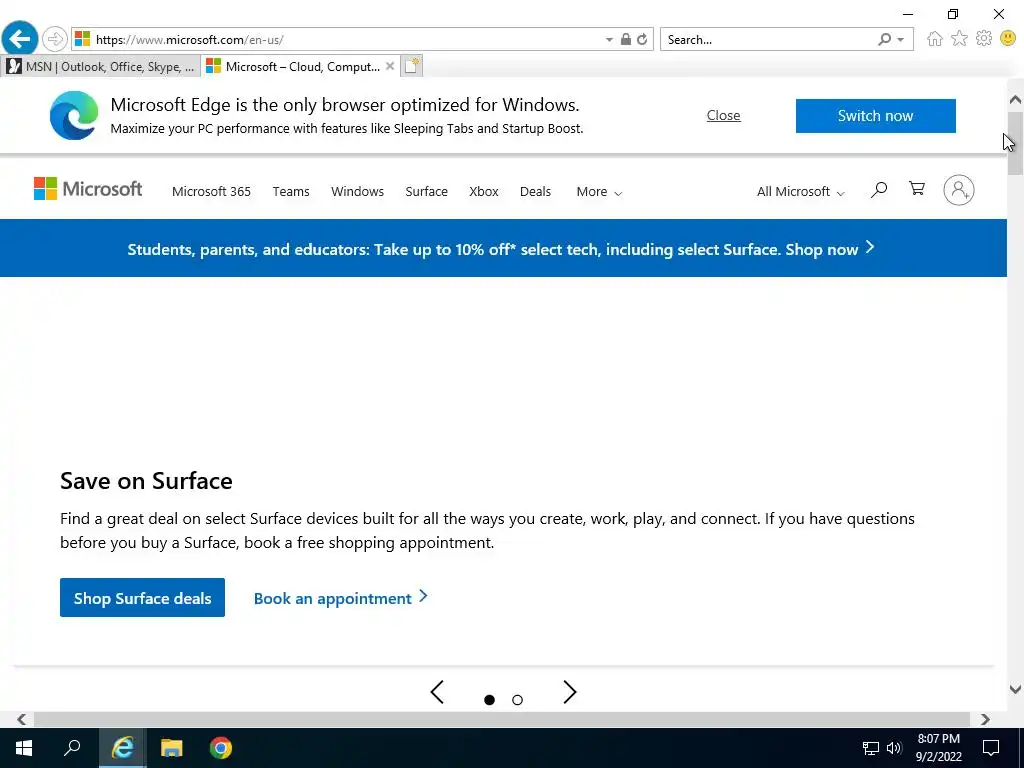Open the Windows Start menu
1024x768 pixels.
(24, 748)
